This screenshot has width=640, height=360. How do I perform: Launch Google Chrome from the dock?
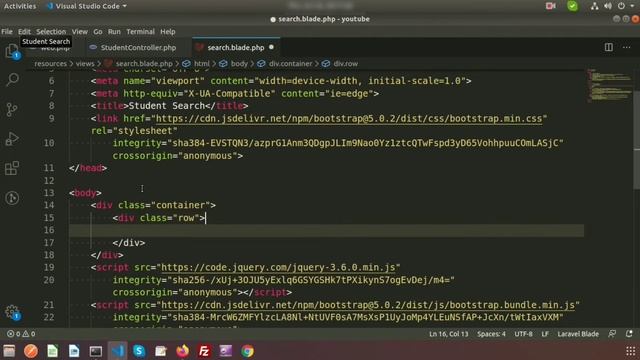point(247,351)
